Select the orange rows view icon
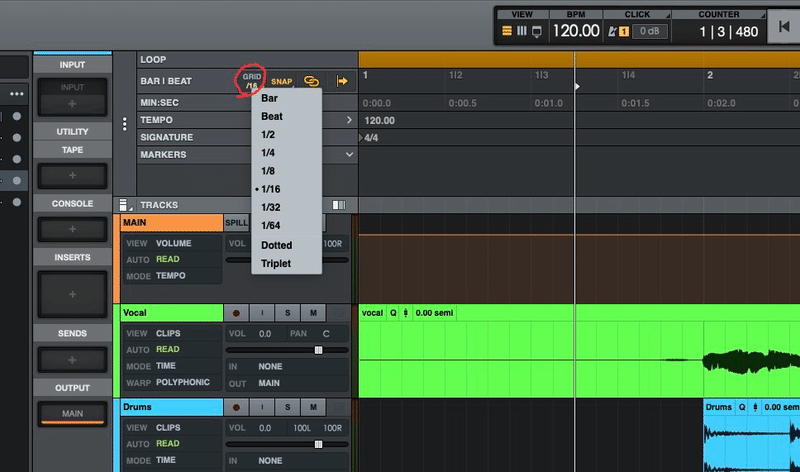Image resolution: width=800 pixels, height=472 pixels. [x=507, y=31]
